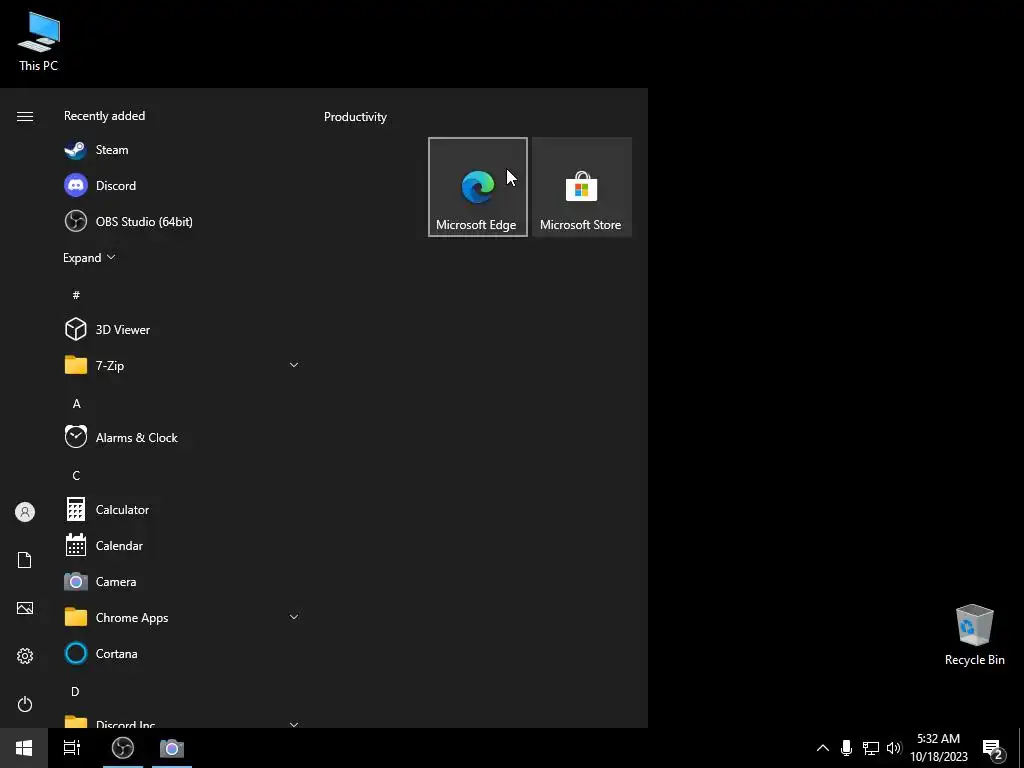
Task: Launch Camera from the app list
Action: click(x=182, y=581)
